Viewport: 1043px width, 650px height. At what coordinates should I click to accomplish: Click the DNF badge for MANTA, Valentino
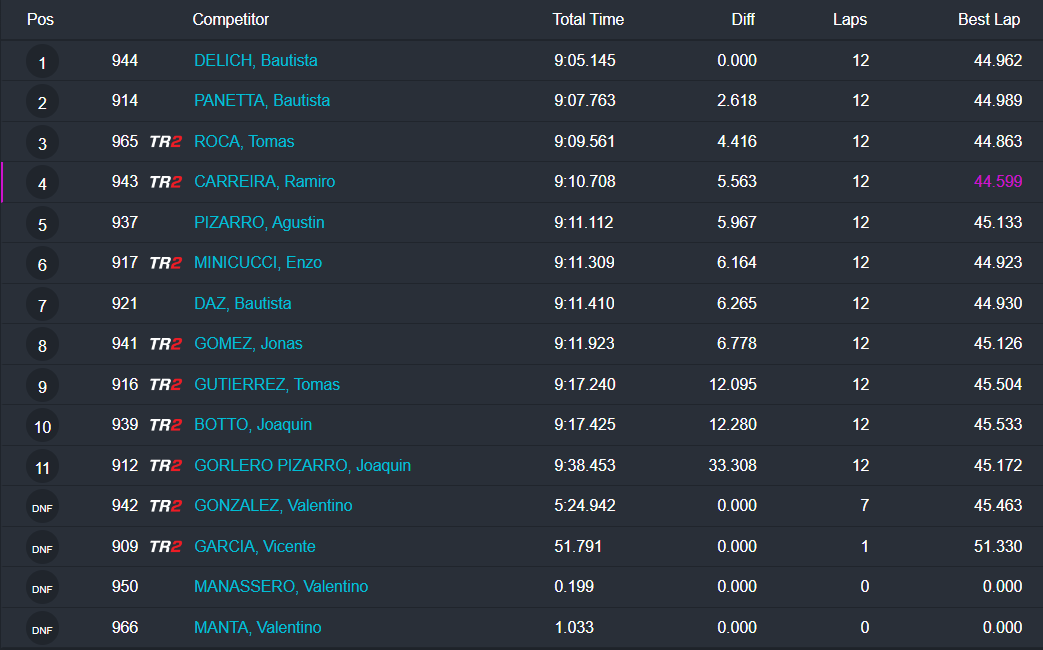(x=42, y=629)
